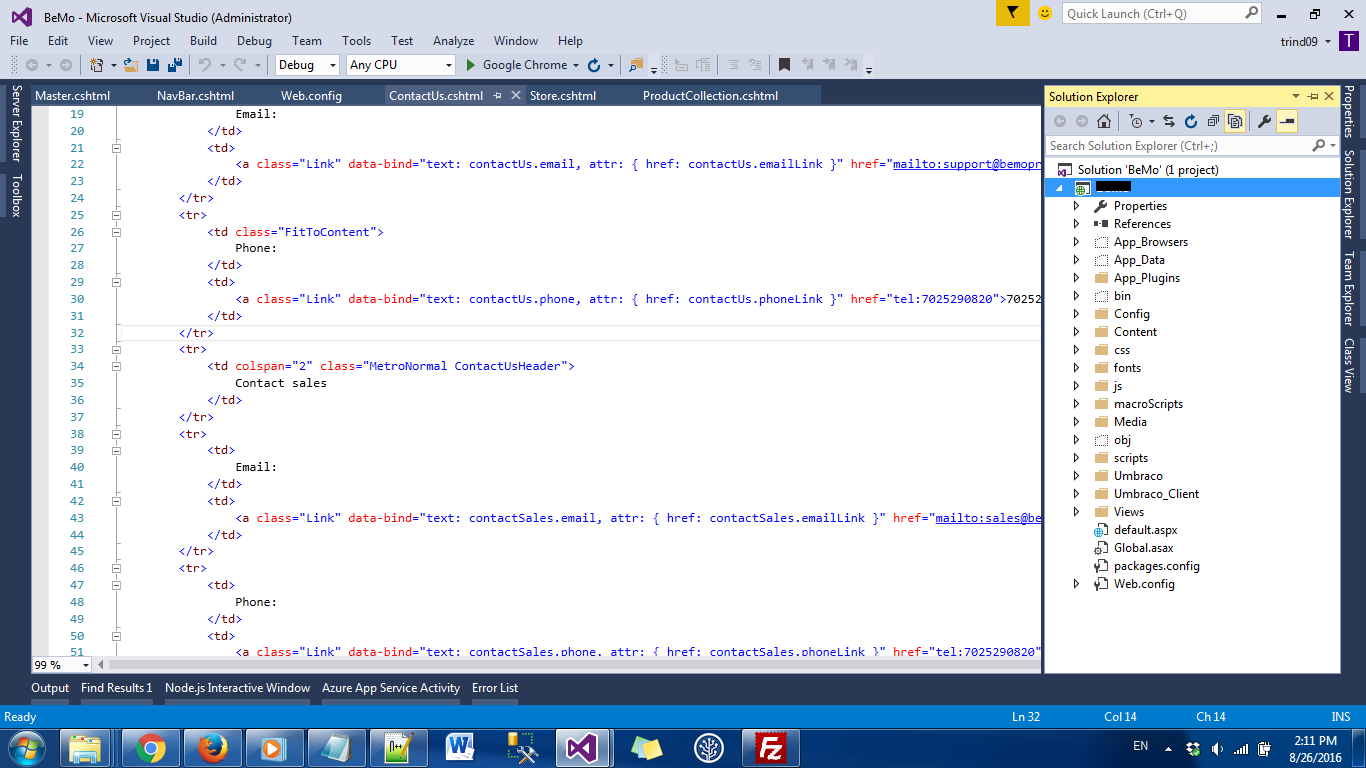Expand the Properties node in Solution Explorer
Image resolution: width=1366 pixels, height=768 pixels.
click(x=1076, y=206)
